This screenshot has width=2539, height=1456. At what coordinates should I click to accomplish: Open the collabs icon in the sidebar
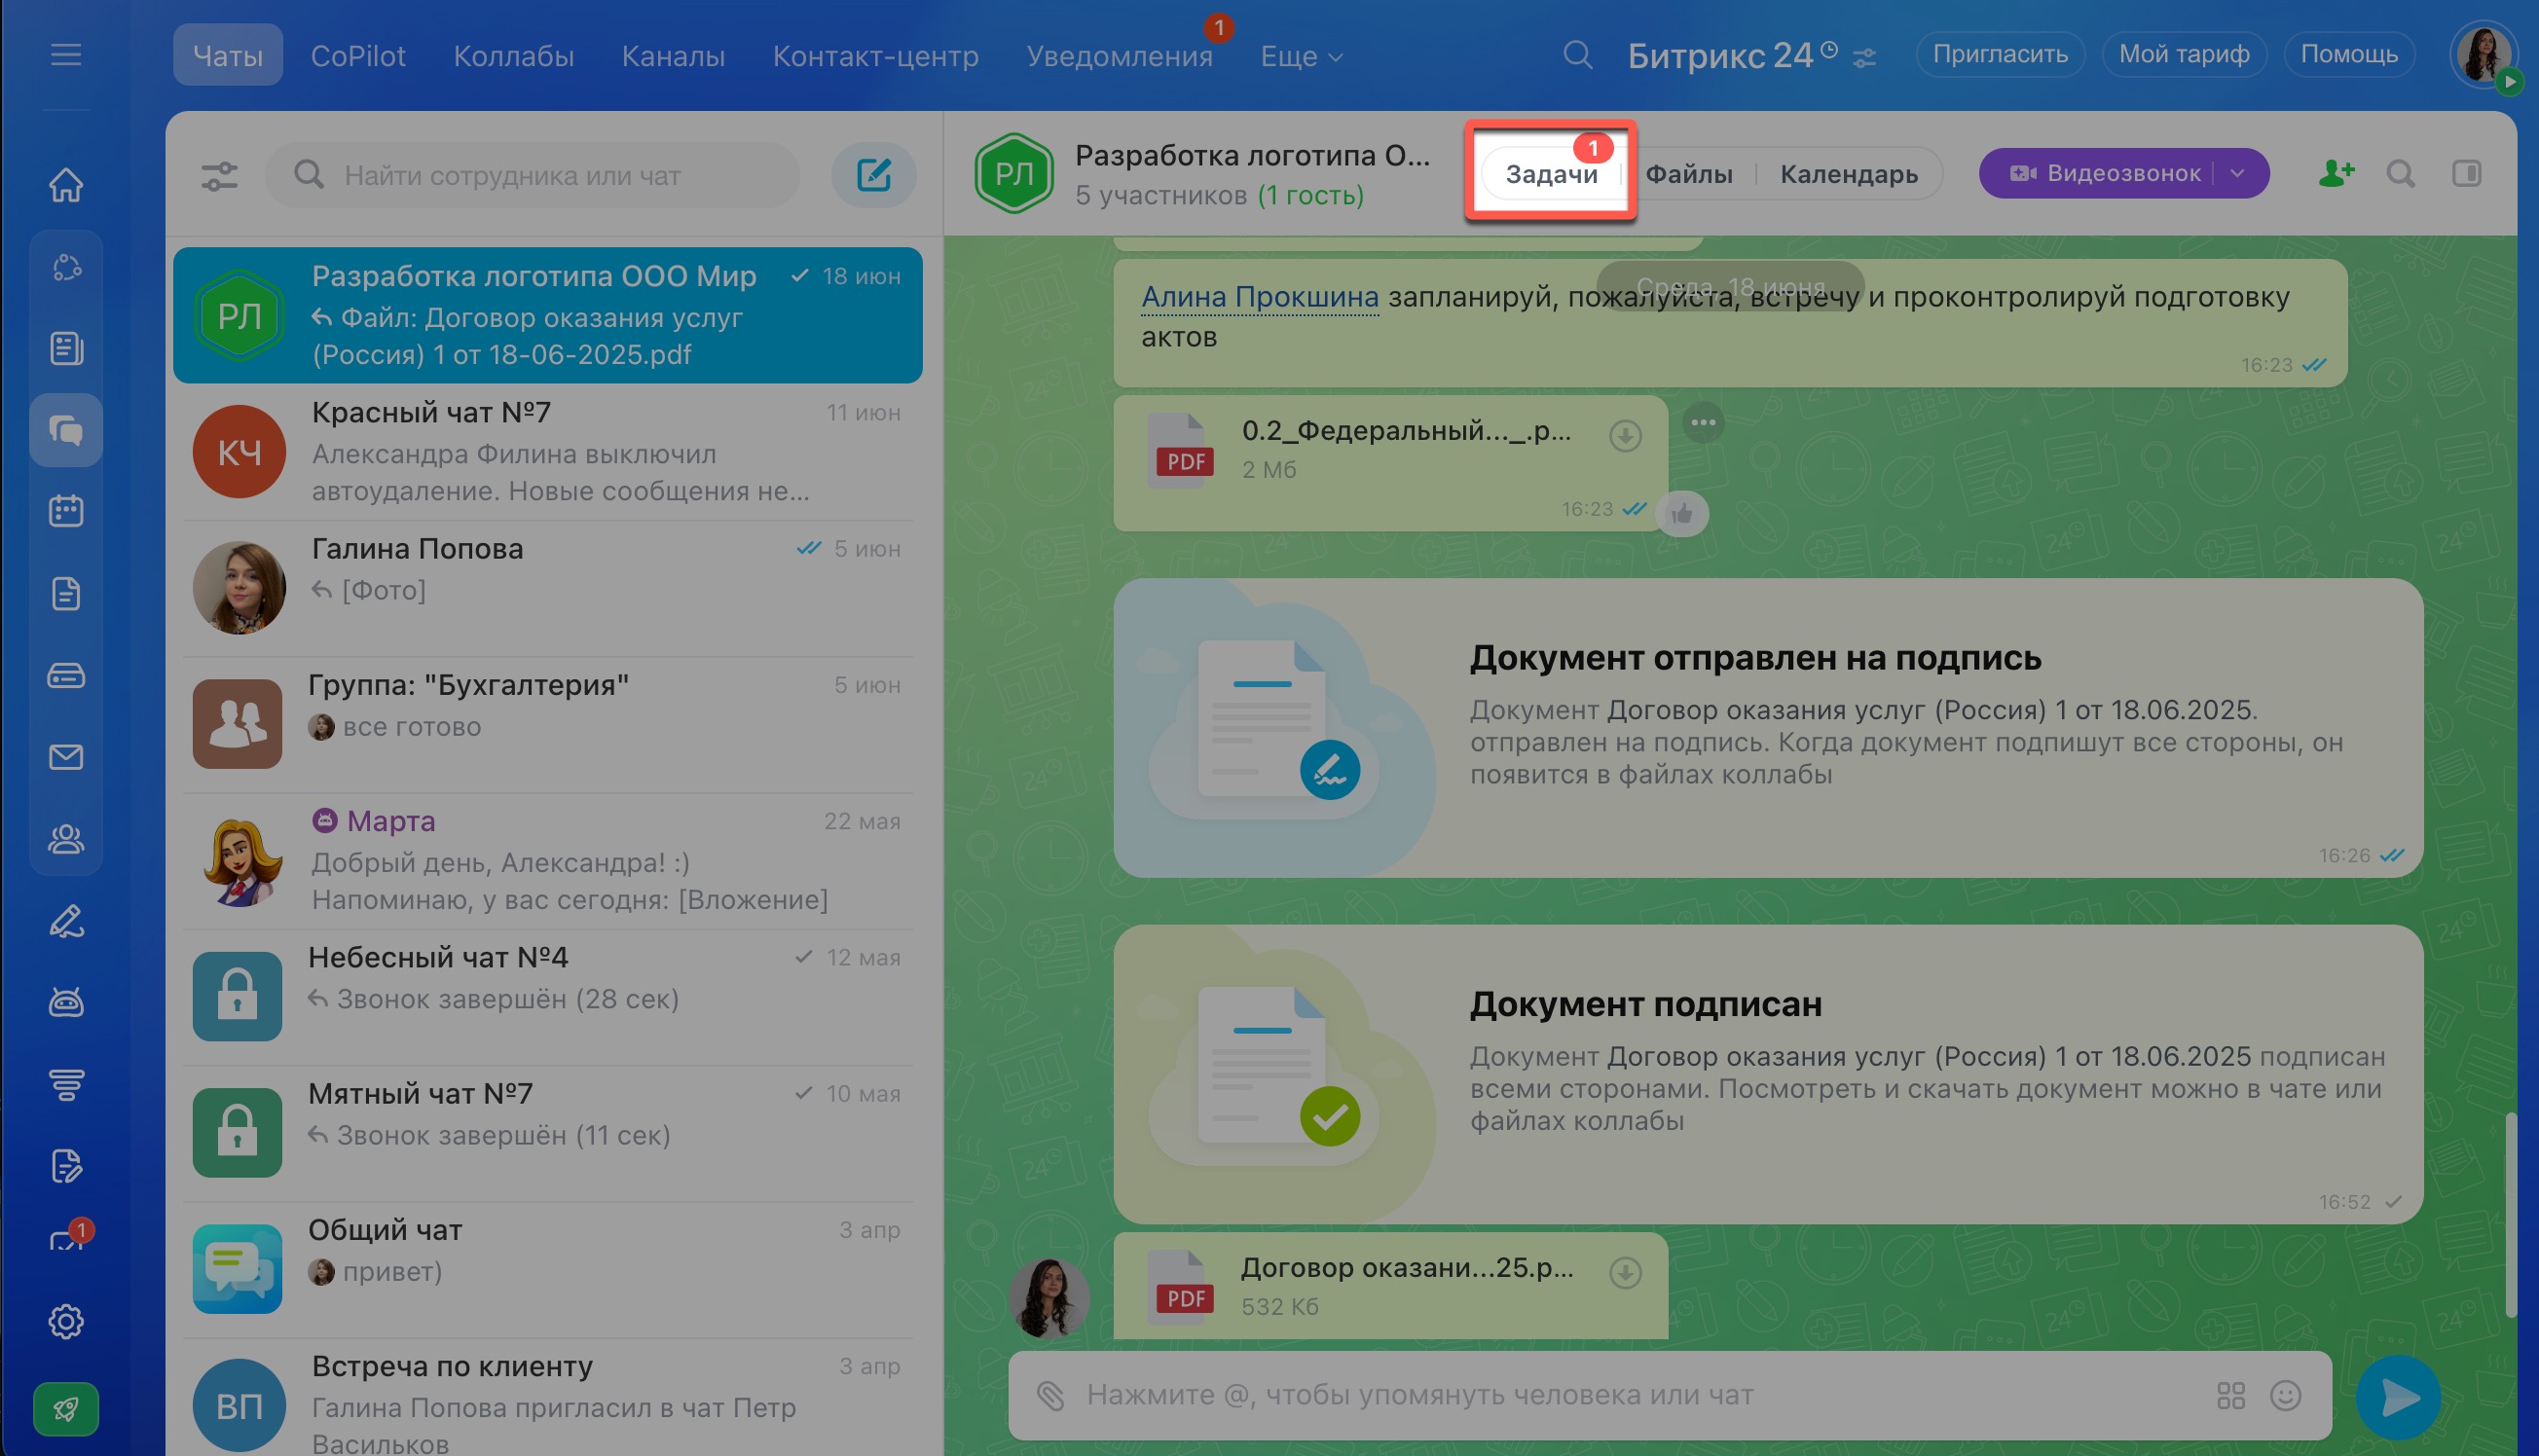66,267
